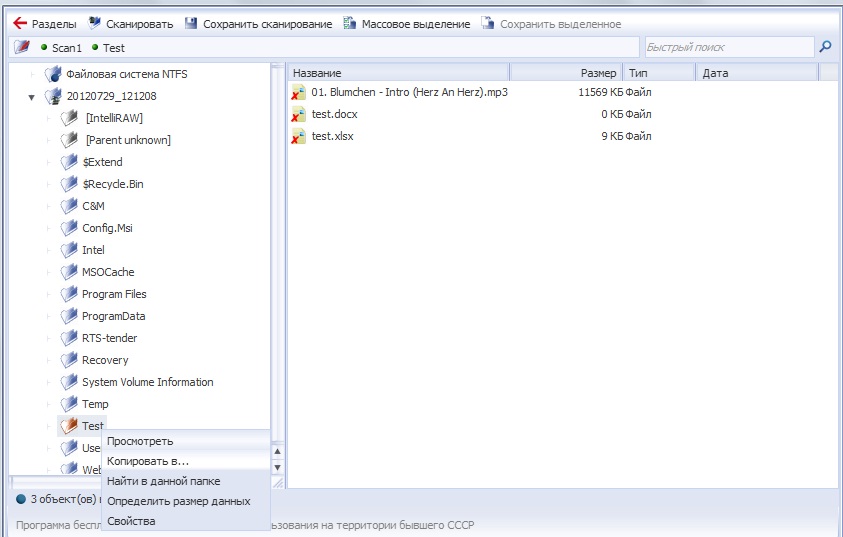Click tree scrollbar up arrow
Screen dimensions: 843x537
pos(277,451)
